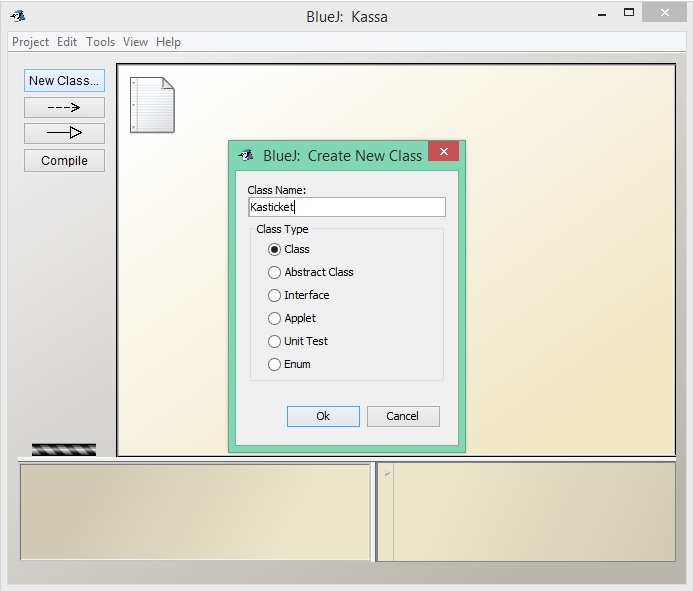Open the Edit menu
The height and width of the screenshot is (592, 694).
(x=67, y=42)
